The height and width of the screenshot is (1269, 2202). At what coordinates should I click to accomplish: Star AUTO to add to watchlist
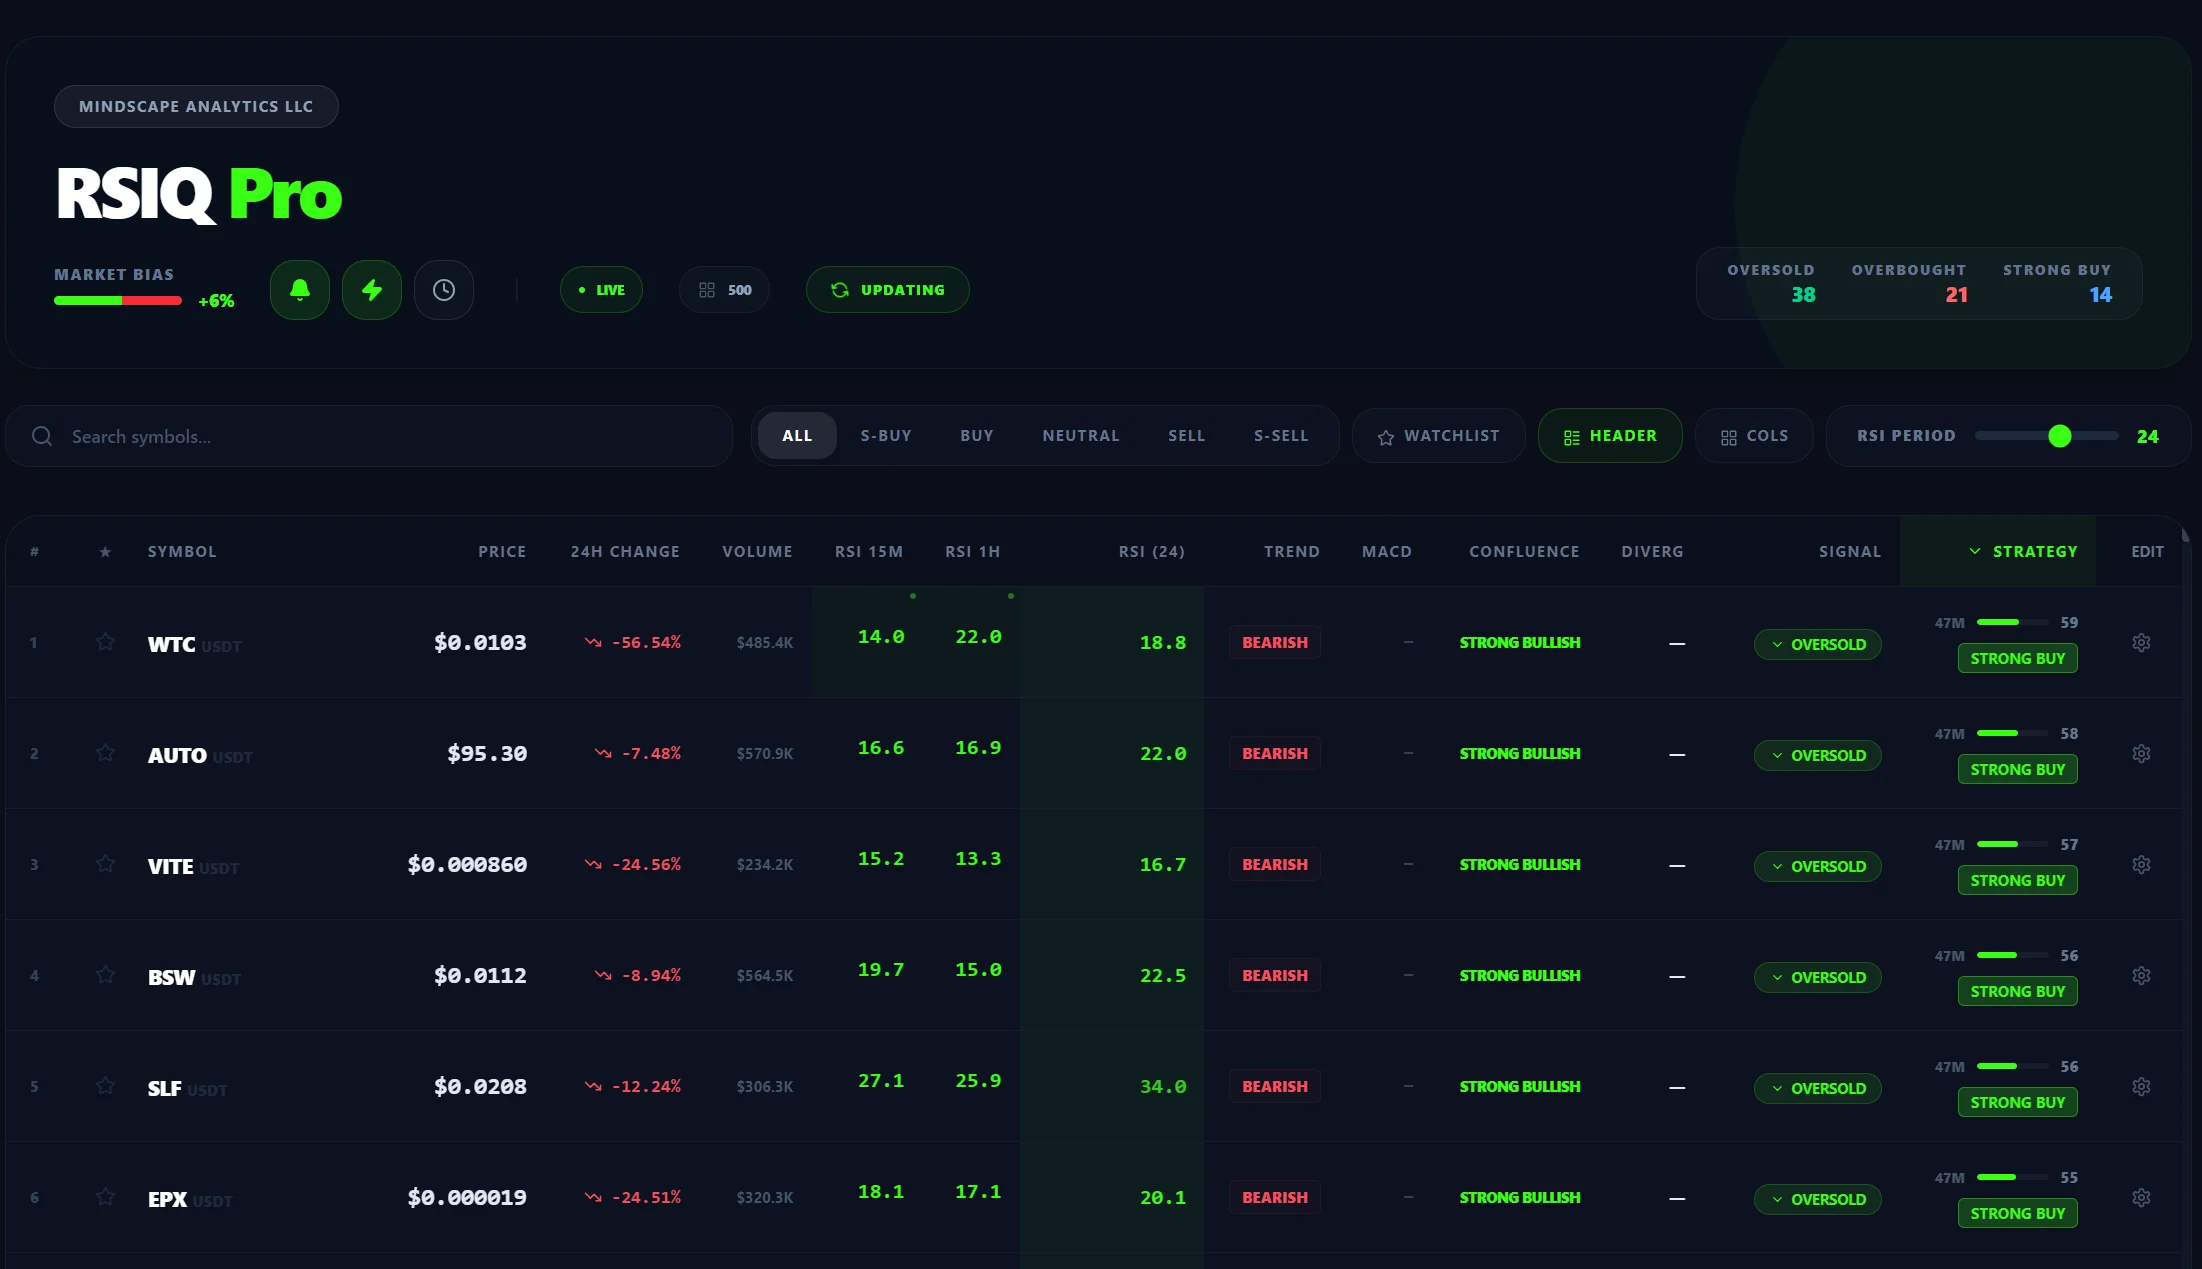[105, 753]
